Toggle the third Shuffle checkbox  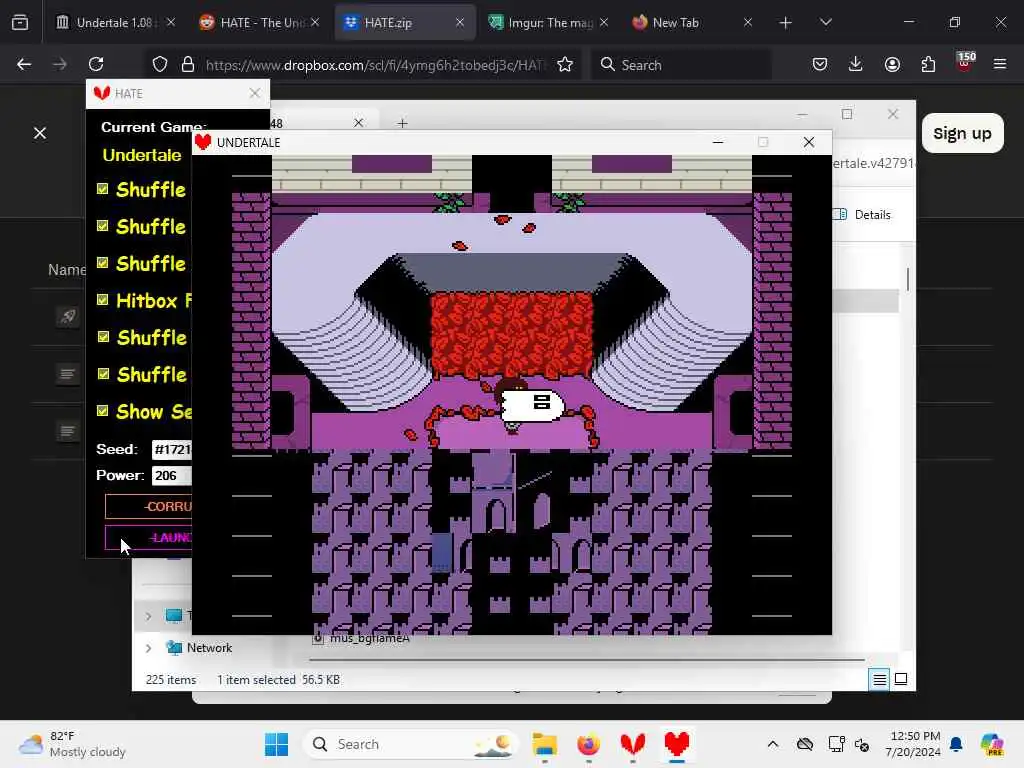click(103, 263)
